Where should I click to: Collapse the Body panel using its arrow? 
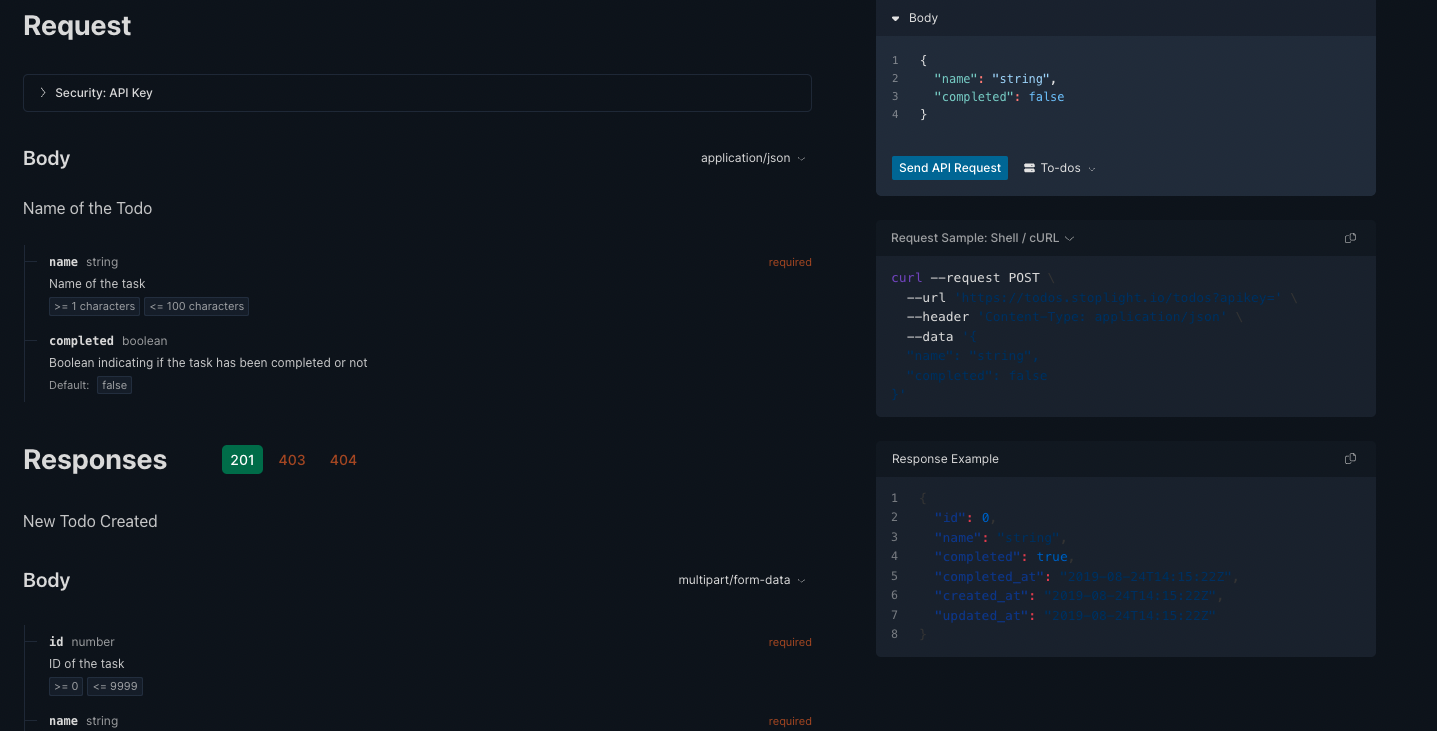coord(894,17)
